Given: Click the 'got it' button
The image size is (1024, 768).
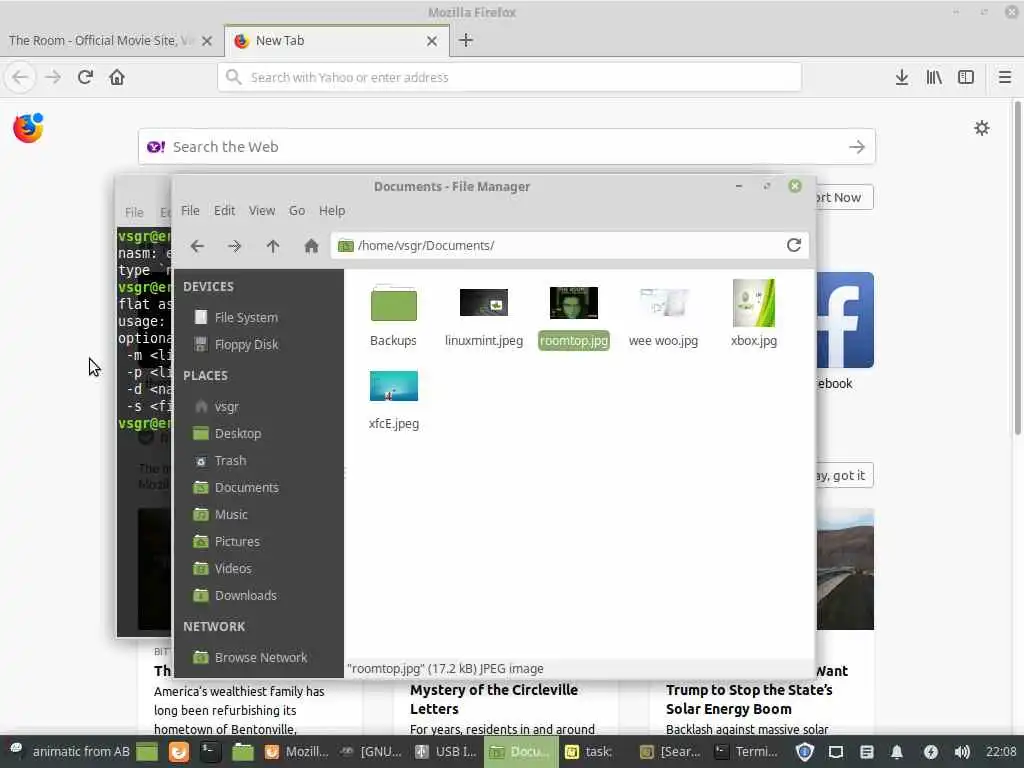Looking at the screenshot, I should click(844, 475).
